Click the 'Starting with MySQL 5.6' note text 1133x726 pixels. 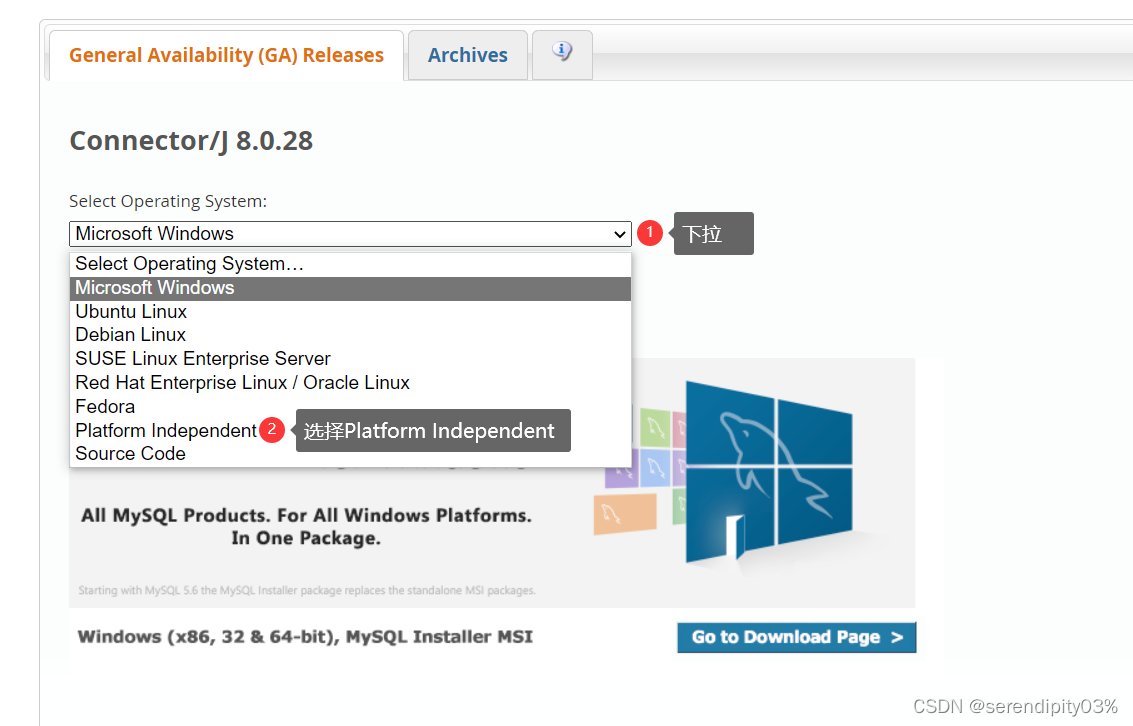pyautogui.click(x=306, y=590)
